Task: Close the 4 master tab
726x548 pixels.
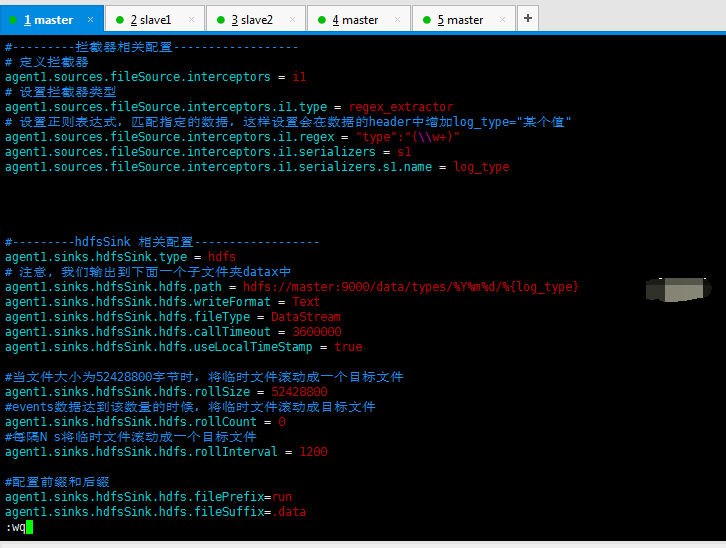Action: (397, 19)
